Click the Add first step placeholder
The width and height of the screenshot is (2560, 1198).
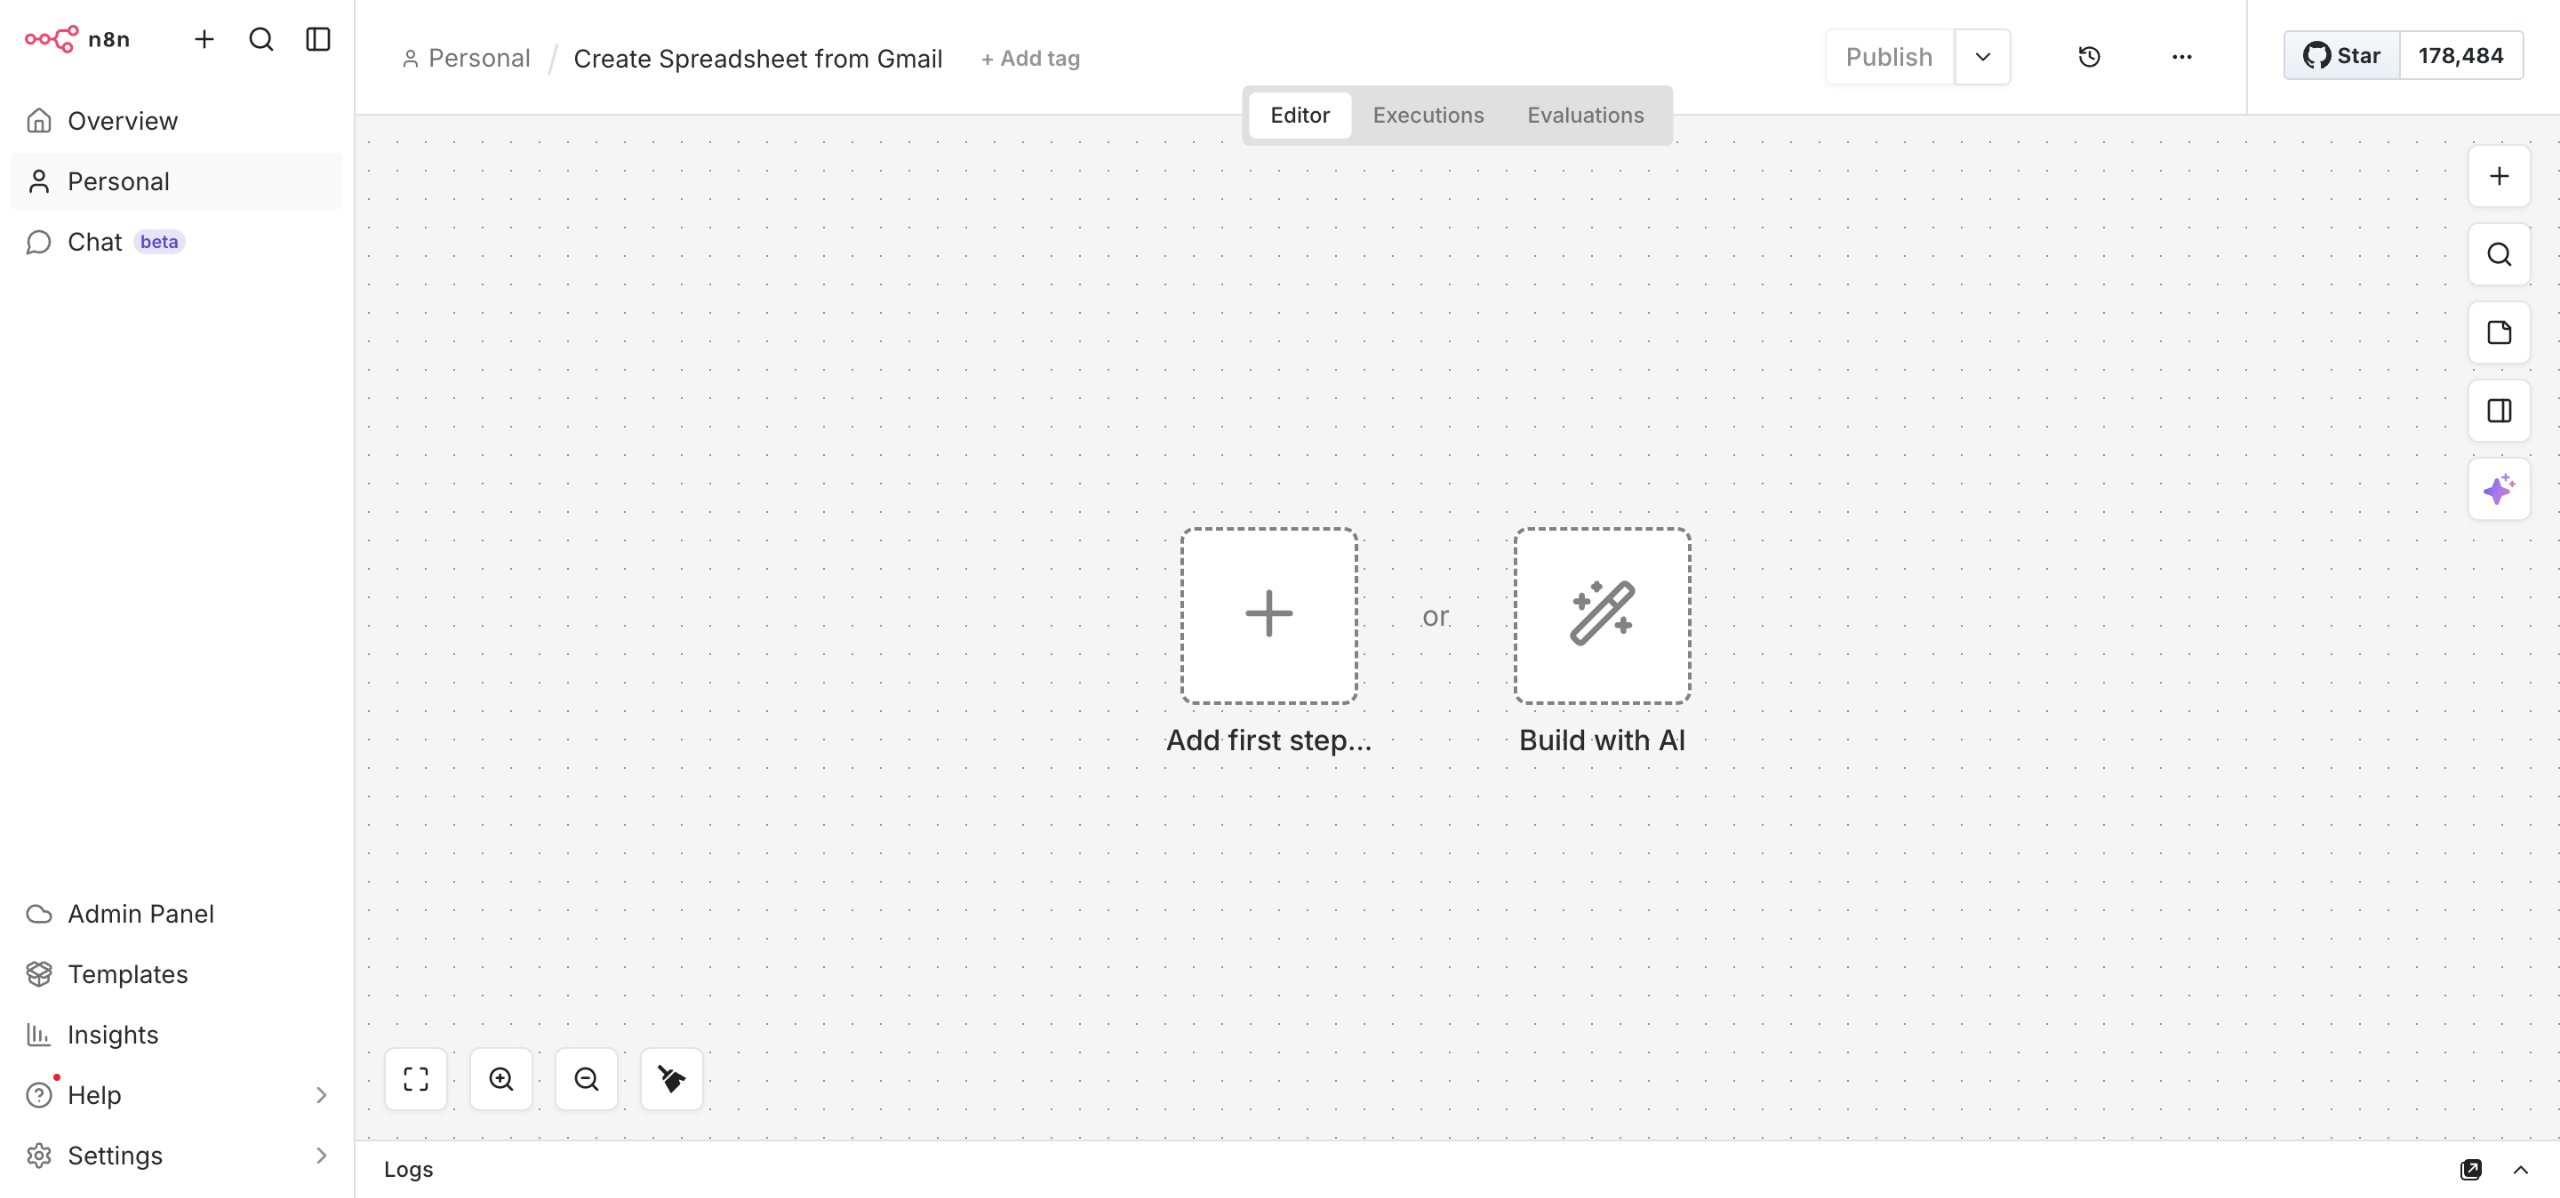(1268, 615)
